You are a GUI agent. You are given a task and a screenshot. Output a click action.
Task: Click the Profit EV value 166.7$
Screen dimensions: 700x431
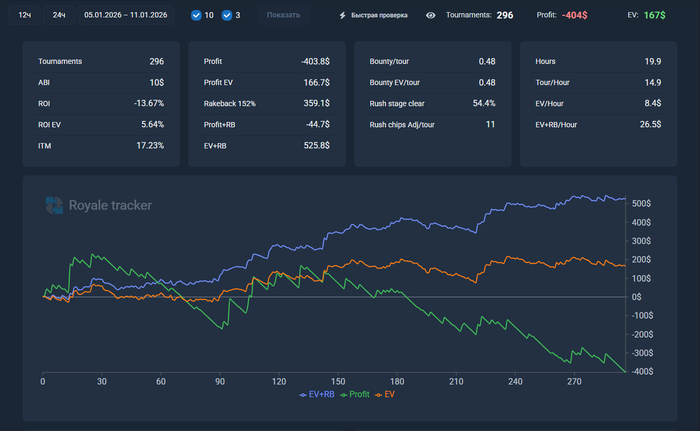click(x=317, y=83)
